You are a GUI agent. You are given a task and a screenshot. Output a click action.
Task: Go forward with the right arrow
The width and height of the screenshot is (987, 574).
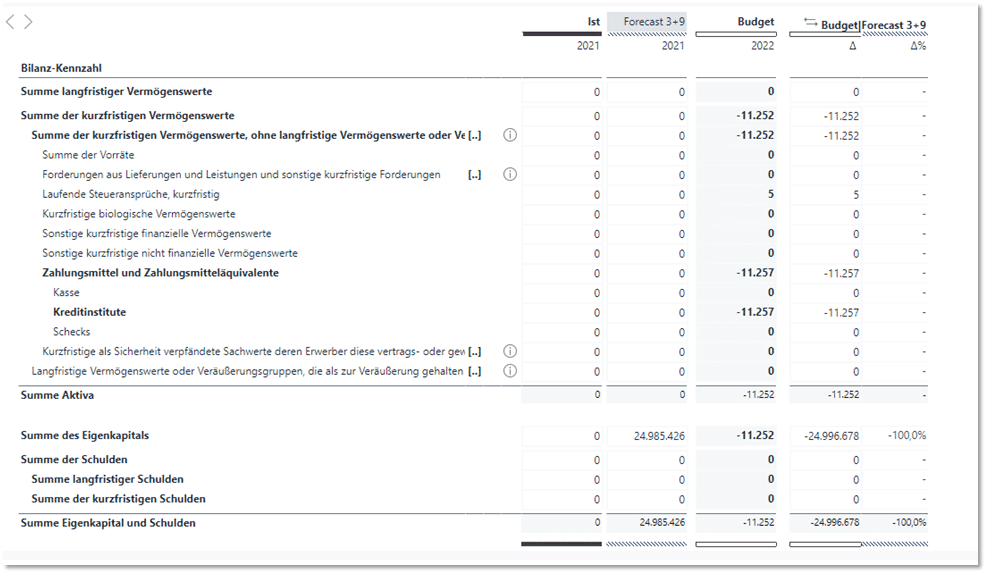(x=28, y=22)
